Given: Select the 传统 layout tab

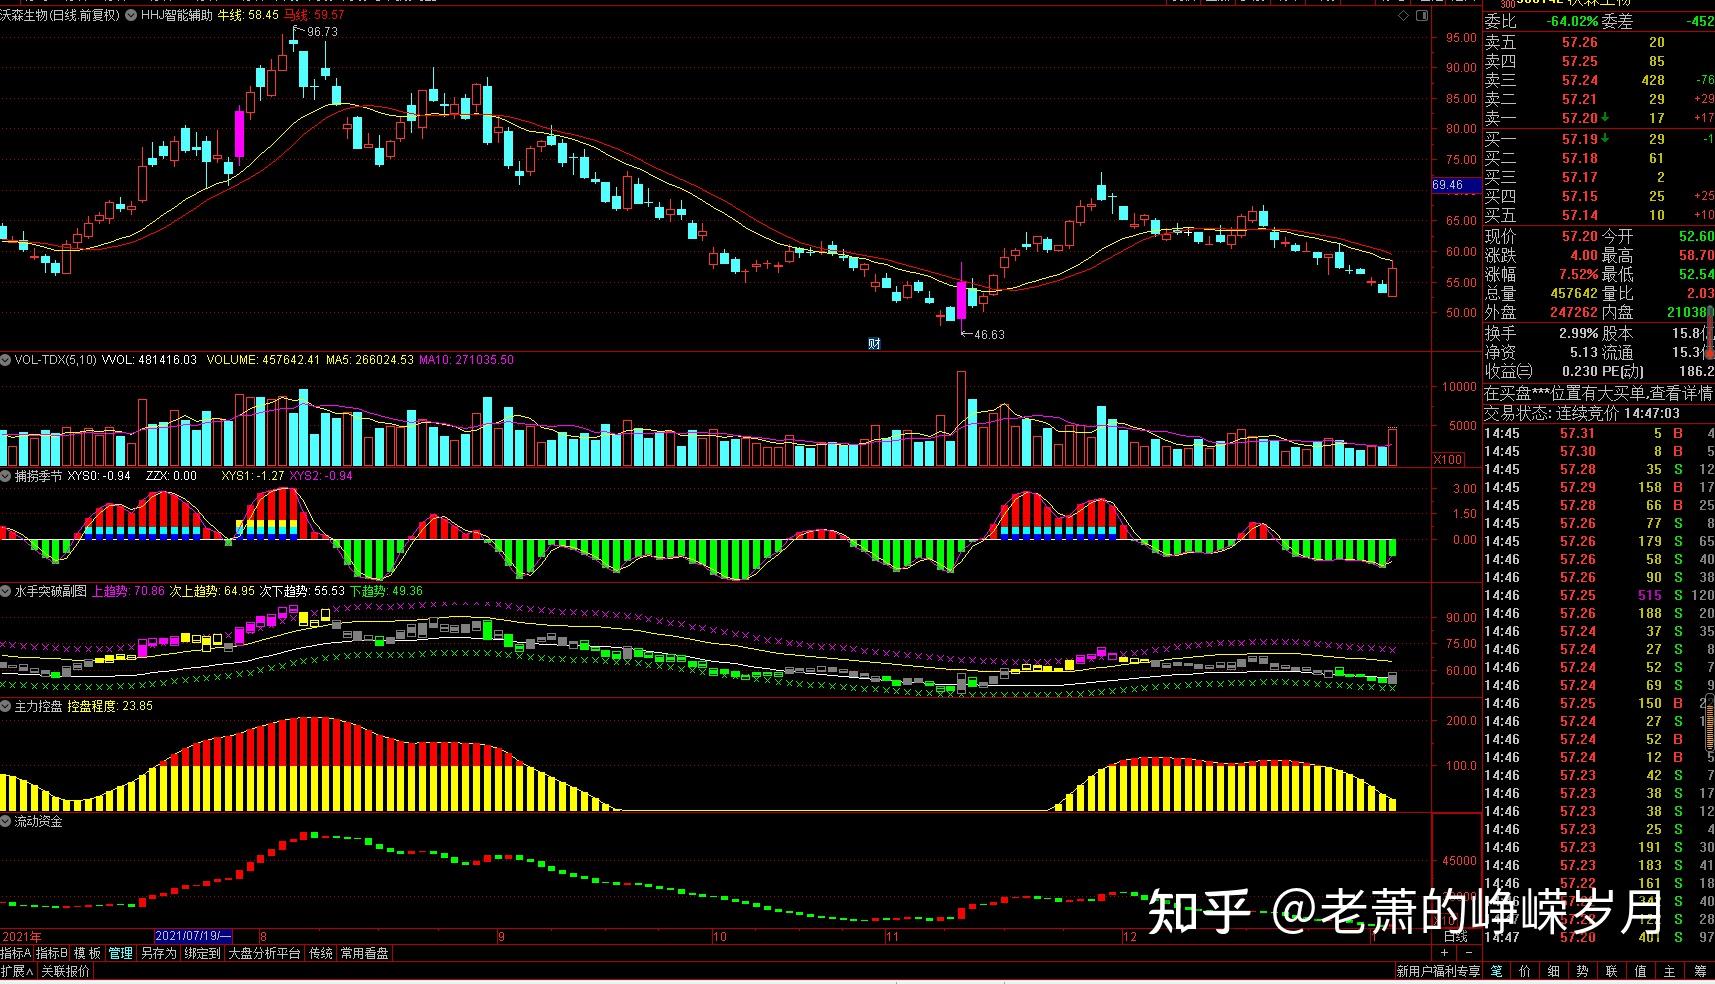Looking at the screenshot, I should point(321,954).
